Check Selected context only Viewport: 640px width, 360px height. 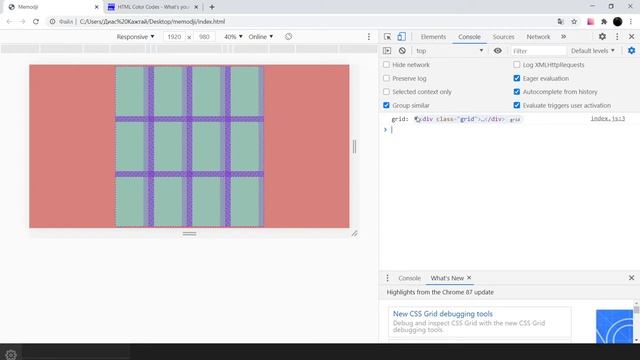[x=386, y=91]
